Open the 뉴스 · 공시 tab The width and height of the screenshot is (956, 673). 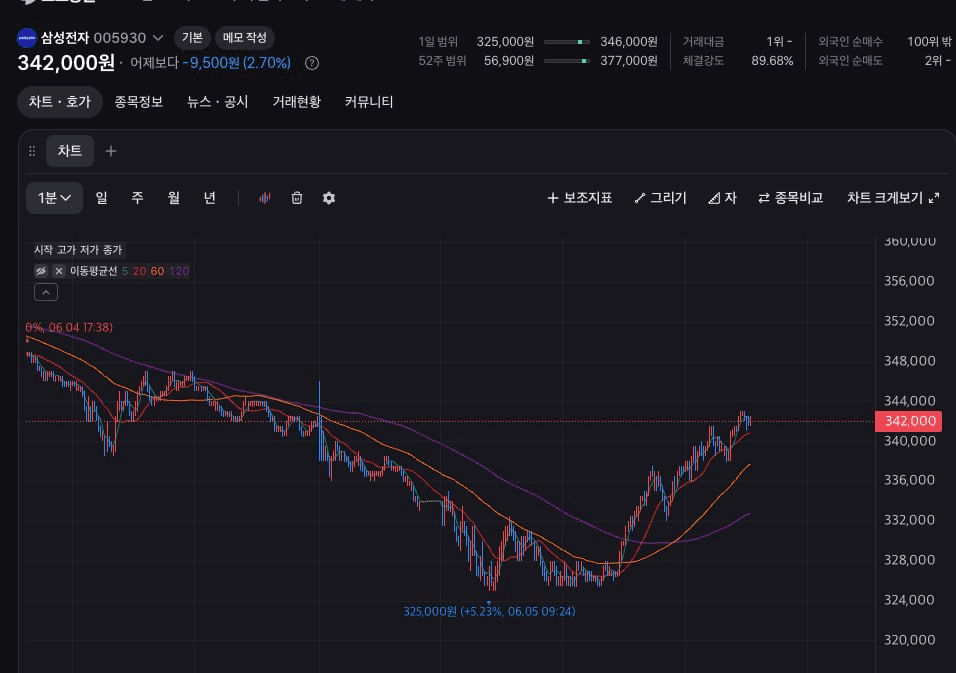(218, 102)
